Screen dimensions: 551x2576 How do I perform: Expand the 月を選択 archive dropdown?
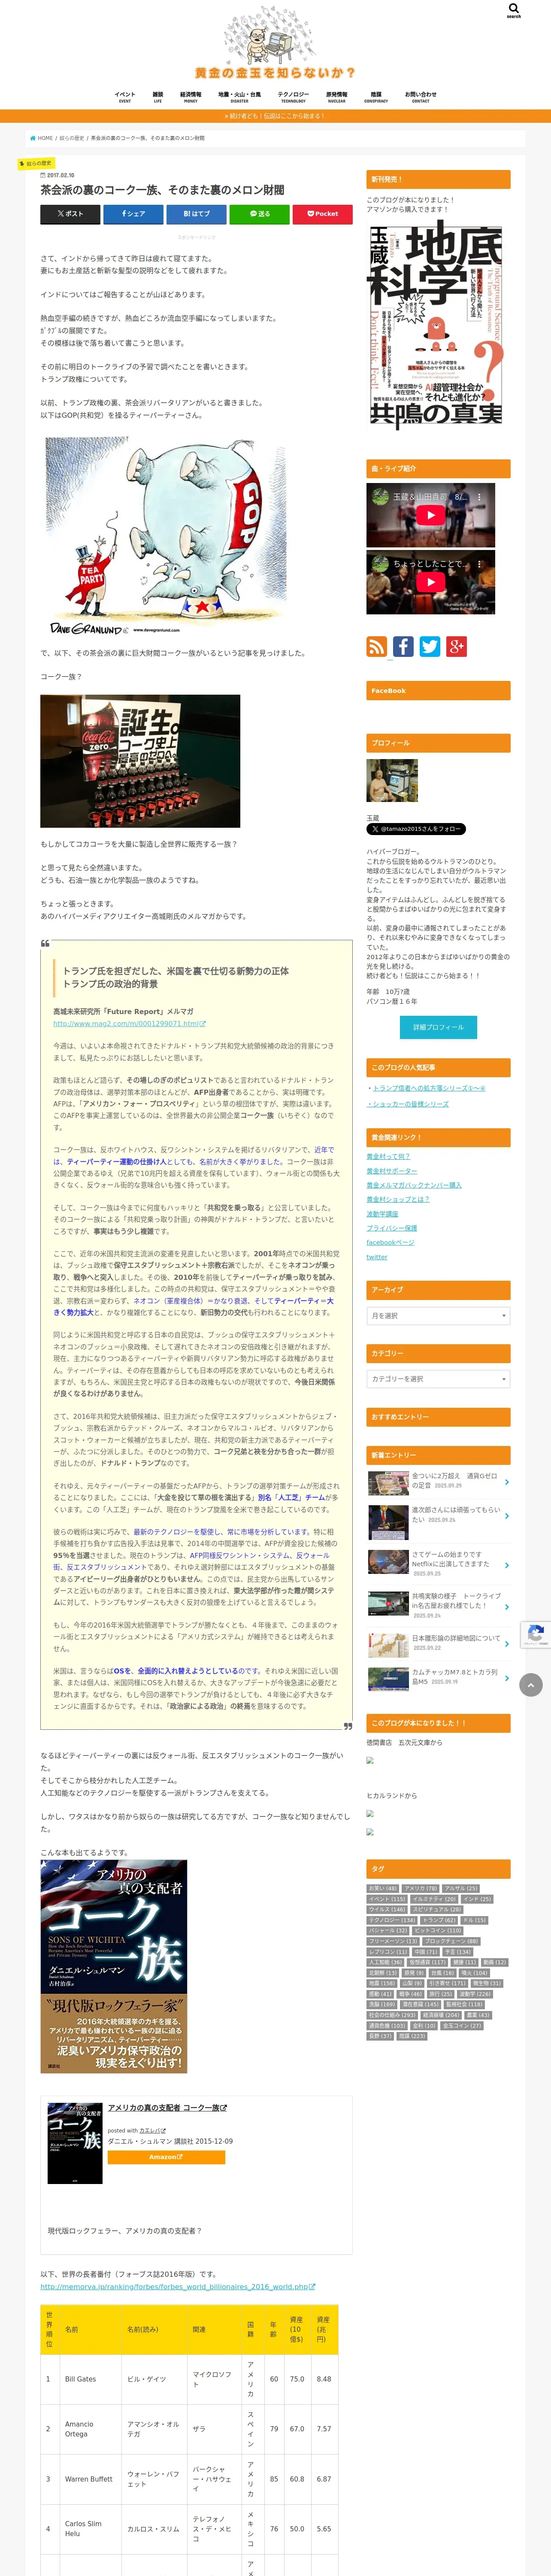pyautogui.click(x=438, y=1315)
